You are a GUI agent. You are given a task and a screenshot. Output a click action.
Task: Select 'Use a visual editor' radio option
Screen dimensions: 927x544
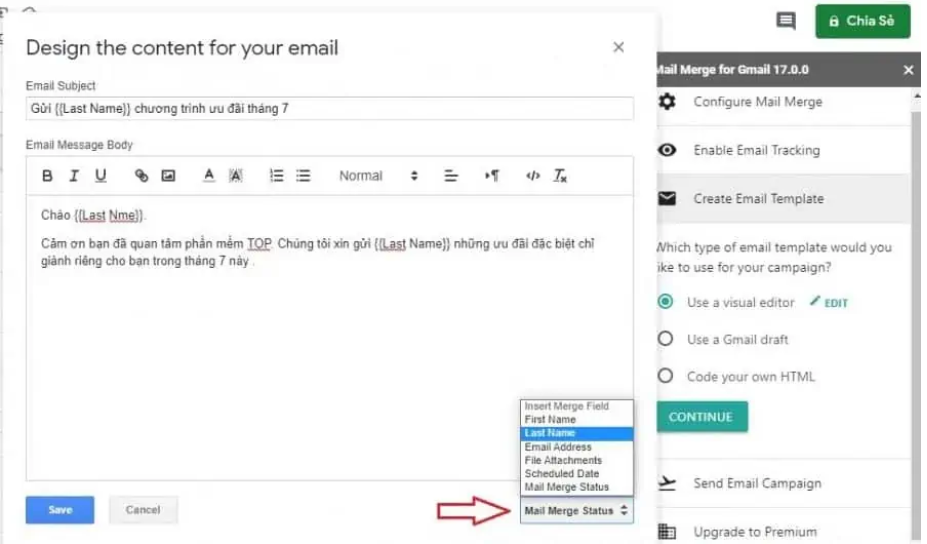(666, 302)
